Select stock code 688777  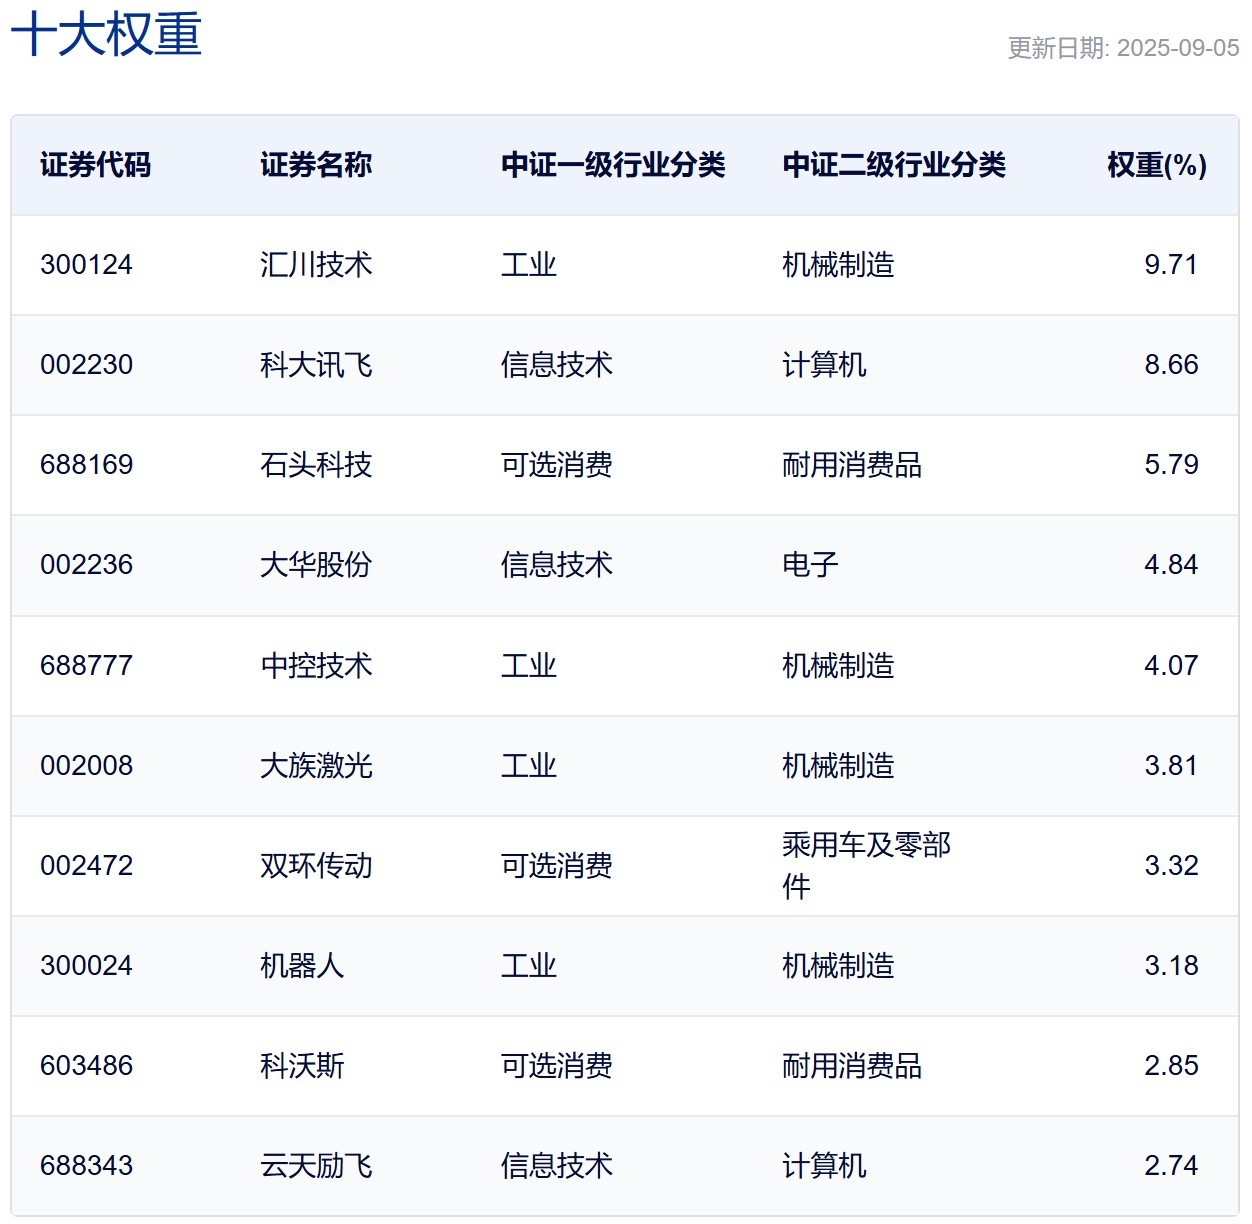[x=86, y=666]
